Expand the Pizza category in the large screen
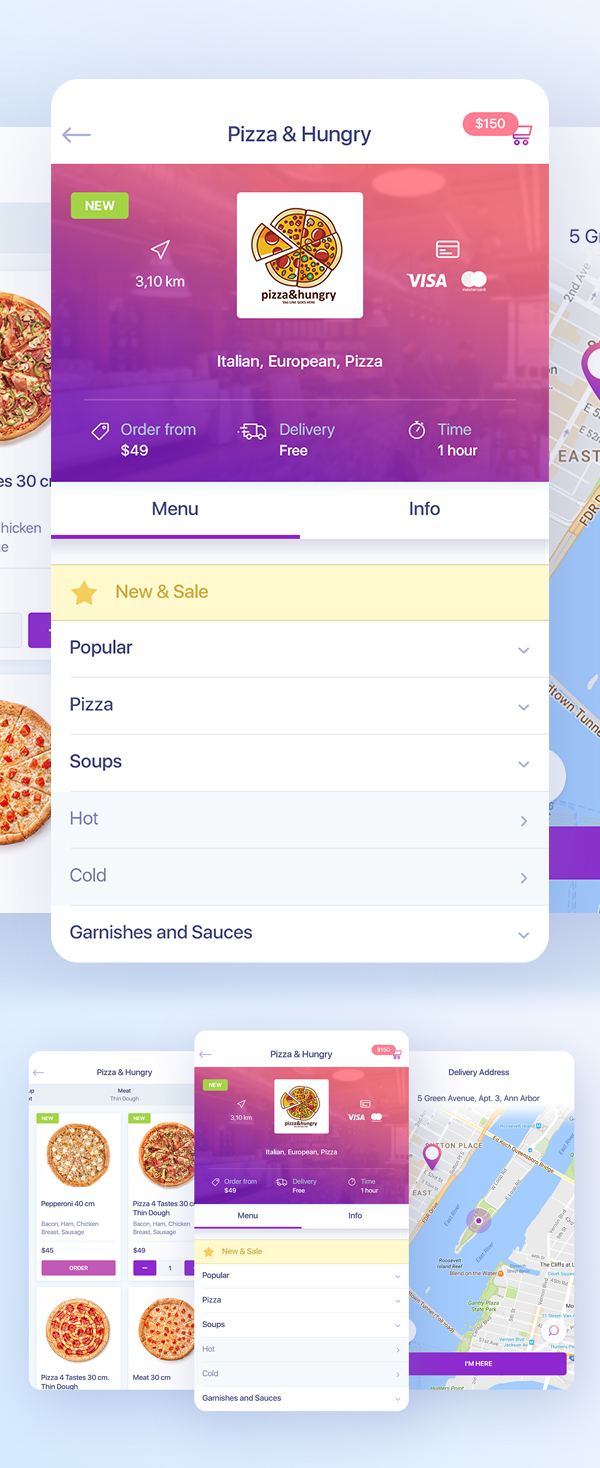 523,707
